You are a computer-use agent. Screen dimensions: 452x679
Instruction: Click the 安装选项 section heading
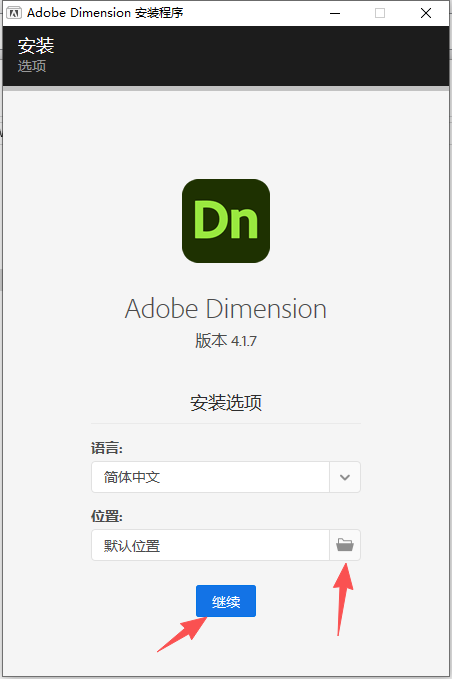click(226, 403)
